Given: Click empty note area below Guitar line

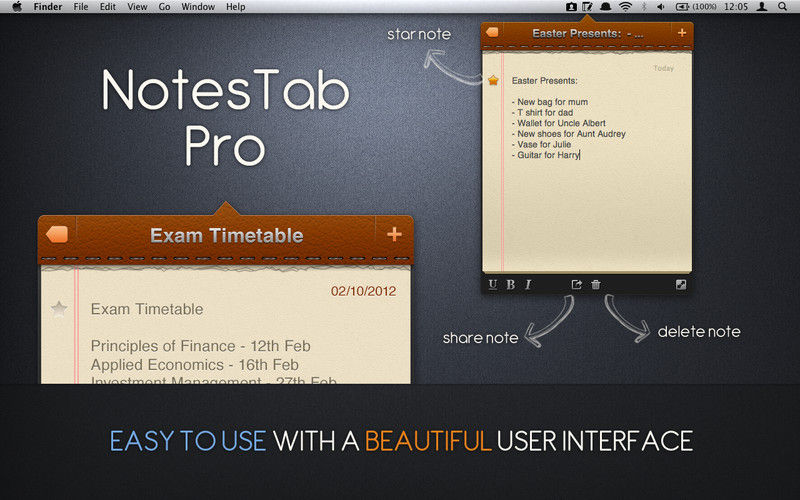Looking at the screenshot, I should 596,217.
